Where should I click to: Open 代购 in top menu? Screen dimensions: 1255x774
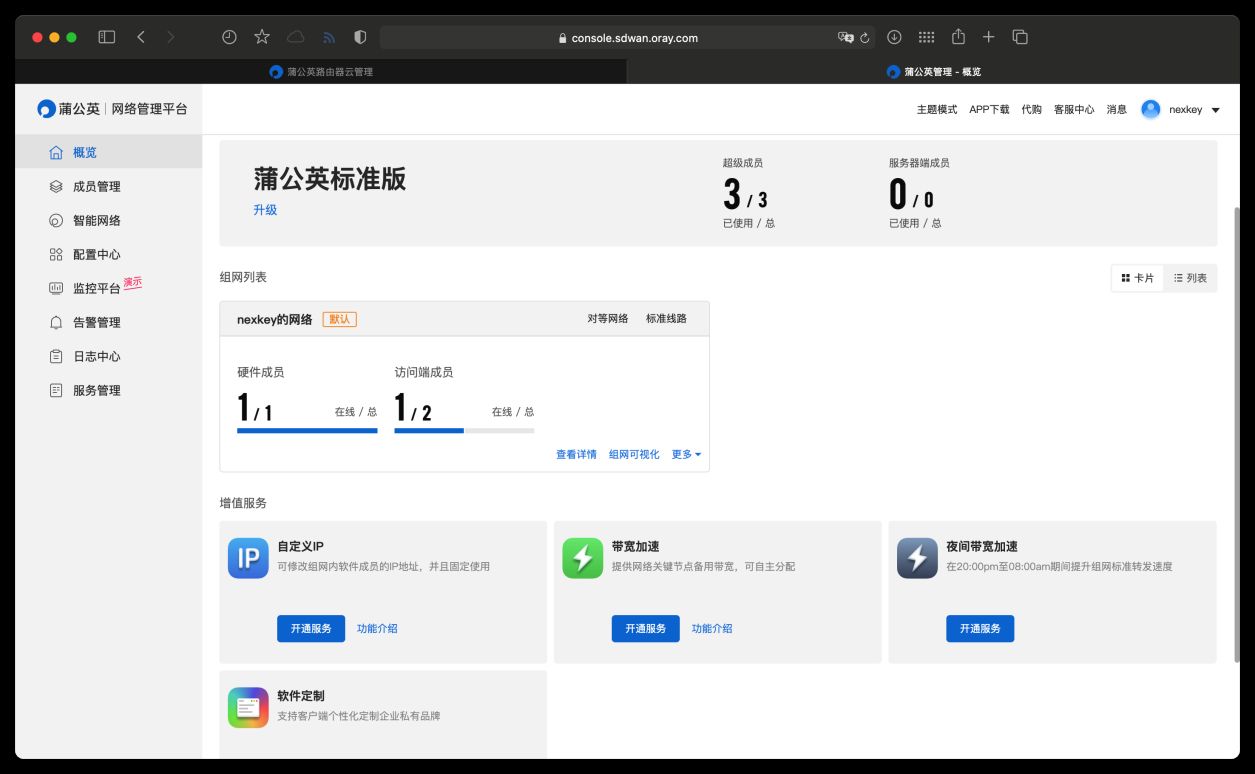[x=1031, y=110]
